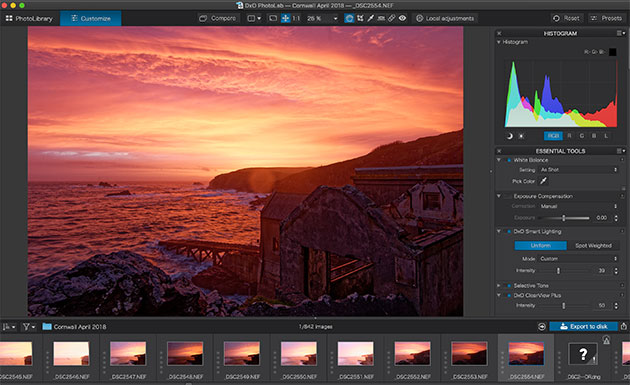Select the Crop tool icon
The height and width of the screenshot is (385, 630).
pyautogui.click(x=360, y=18)
